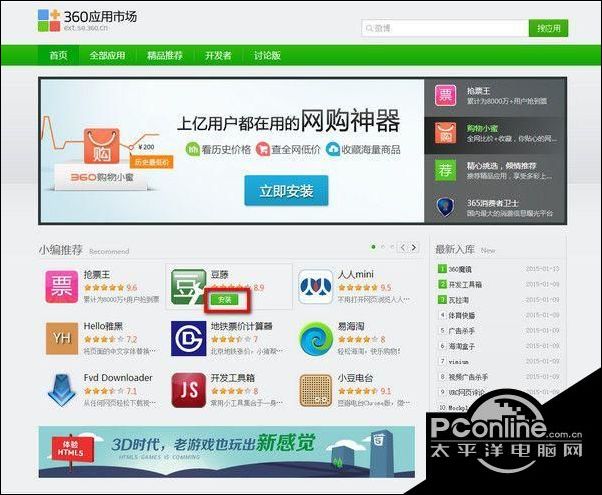Go to next page of recommendations
The height and width of the screenshot is (495, 602).
click(x=413, y=247)
